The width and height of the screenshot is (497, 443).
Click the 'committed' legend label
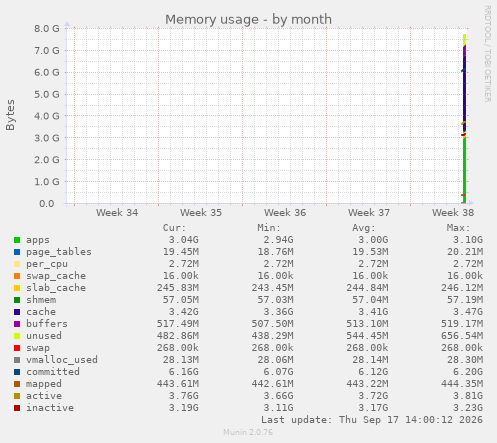tap(53, 372)
